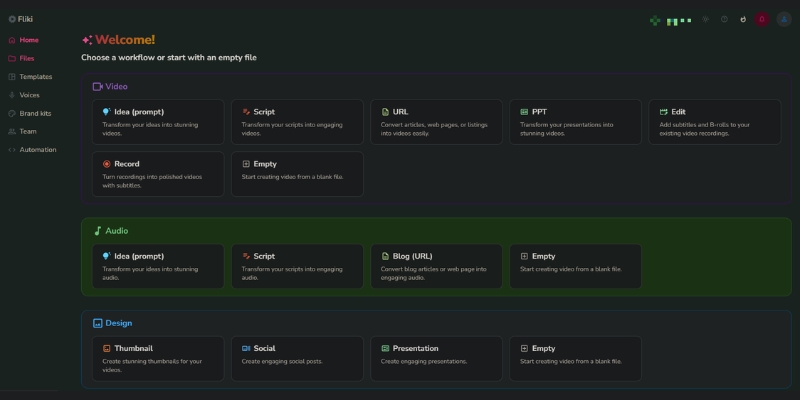Go to Templates in the sidebar
Viewport: 800px width, 400px height.
(x=30, y=77)
